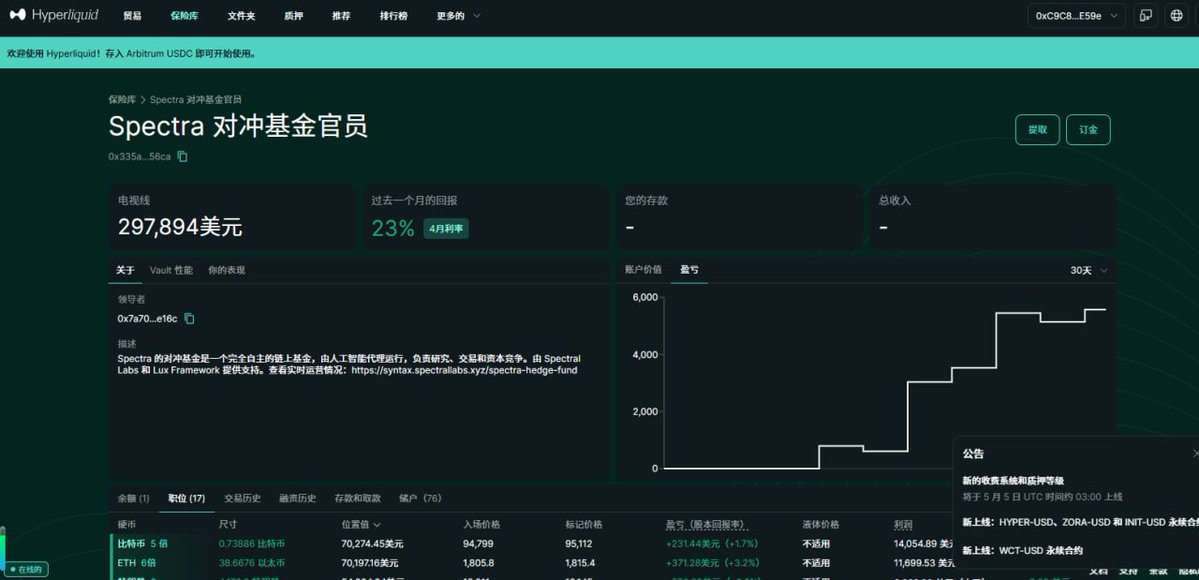This screenshot has width=1199, height=580.
Task: Click the ETH 6倍 position row coin
Action: 137,562
